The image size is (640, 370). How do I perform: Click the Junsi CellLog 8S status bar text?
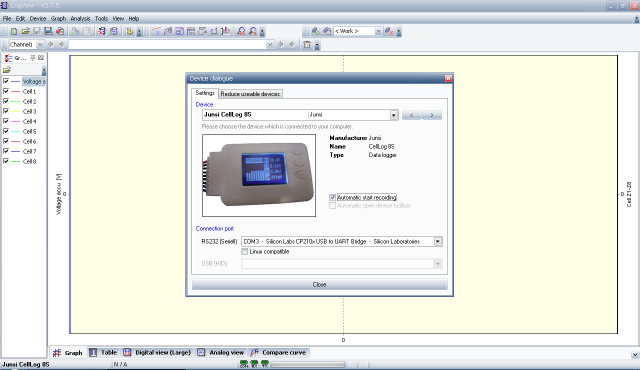point(26,364)
